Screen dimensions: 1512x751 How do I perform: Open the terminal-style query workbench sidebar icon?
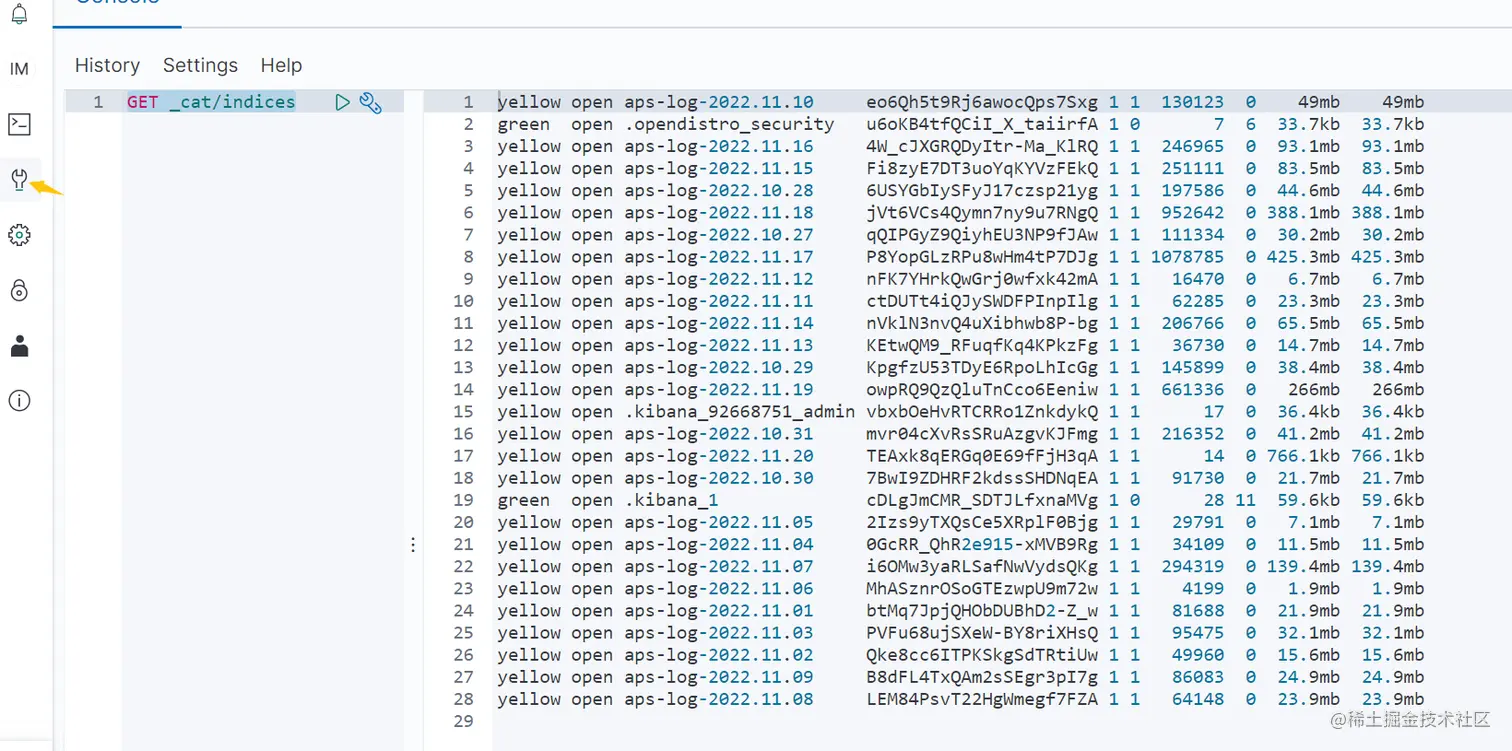tap(19, 124)
